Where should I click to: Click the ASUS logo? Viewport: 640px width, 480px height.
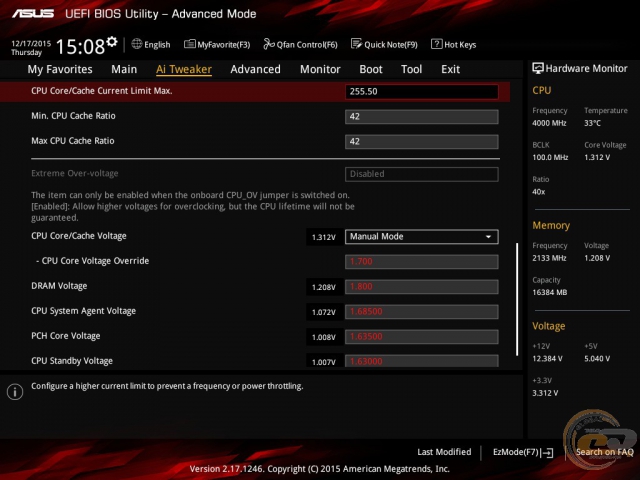33,13
